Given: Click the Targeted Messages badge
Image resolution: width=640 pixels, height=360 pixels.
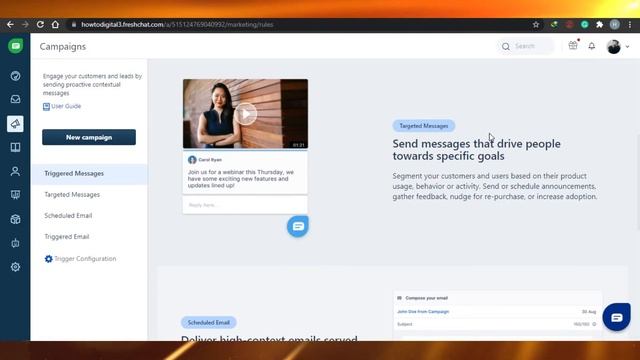Looking at the screenshot, I should 424,126.
